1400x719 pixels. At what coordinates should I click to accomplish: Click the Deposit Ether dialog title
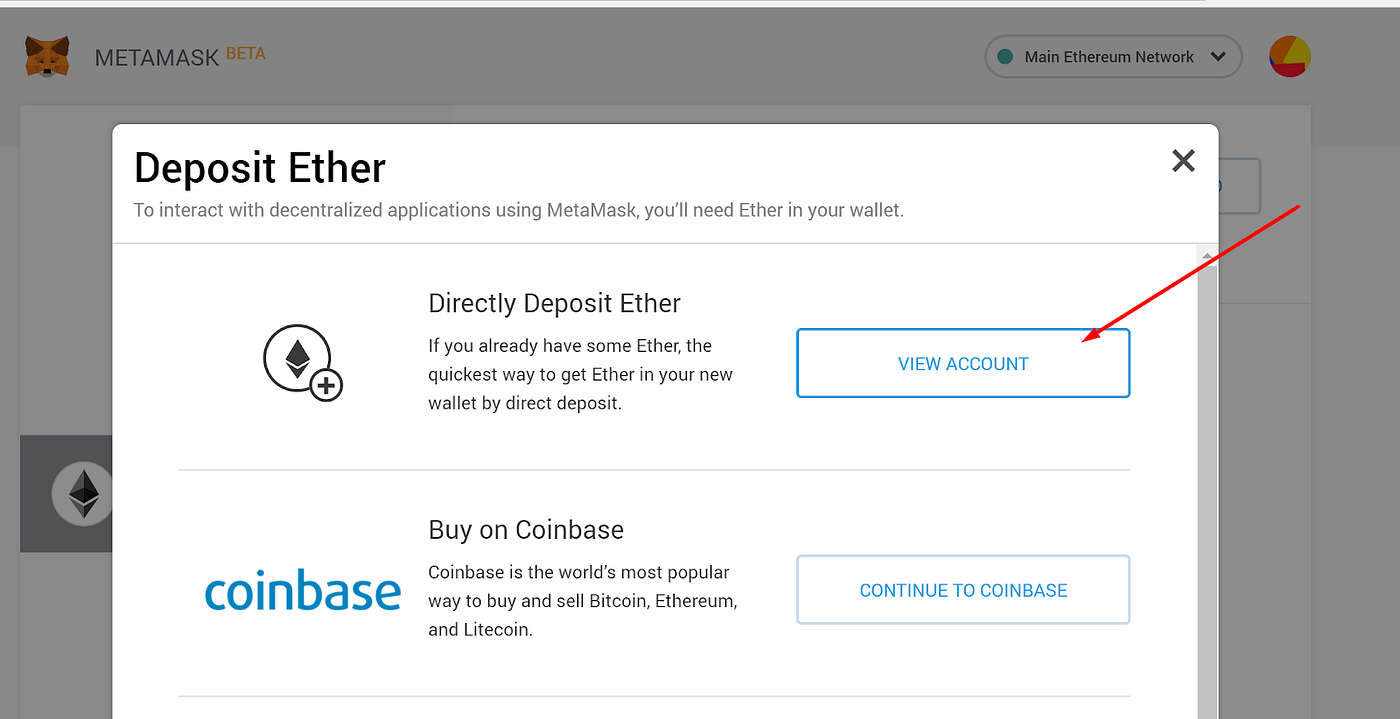(260, 168)
